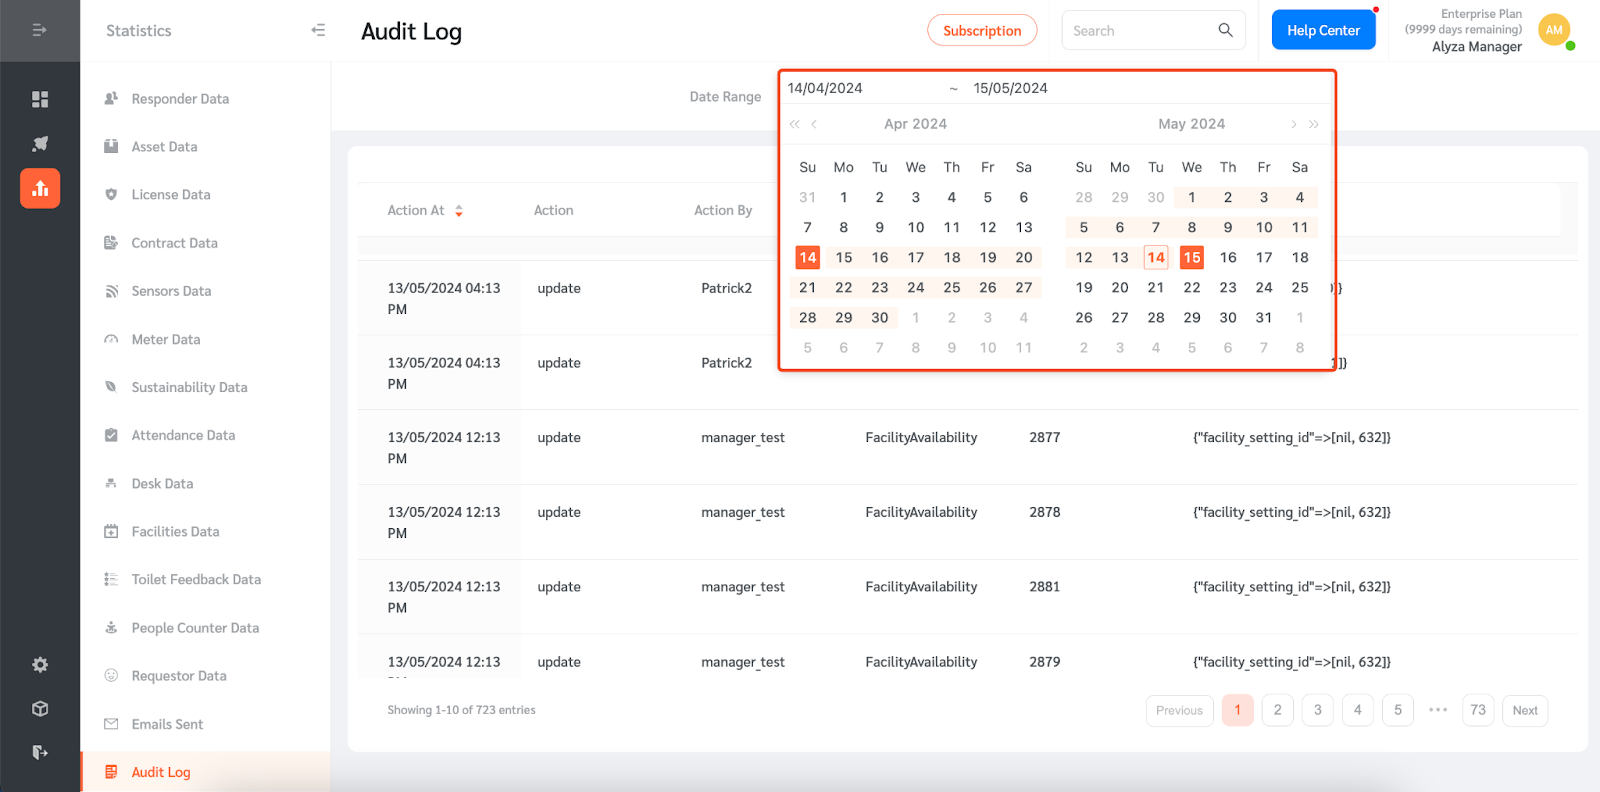The width and height of the screenshot is (1600, 792).
Task: Go to page 73 of entries
Action: tap(1478, 710)
